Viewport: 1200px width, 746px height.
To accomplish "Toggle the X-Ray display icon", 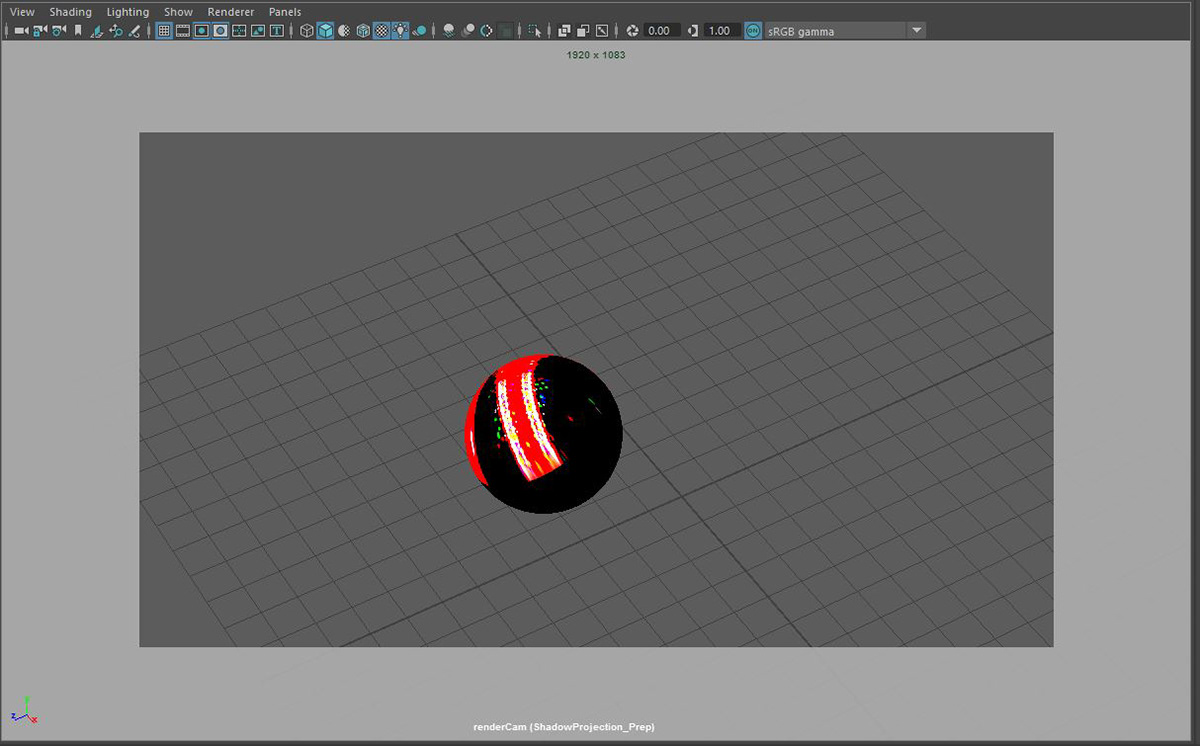I will (564, 31).
